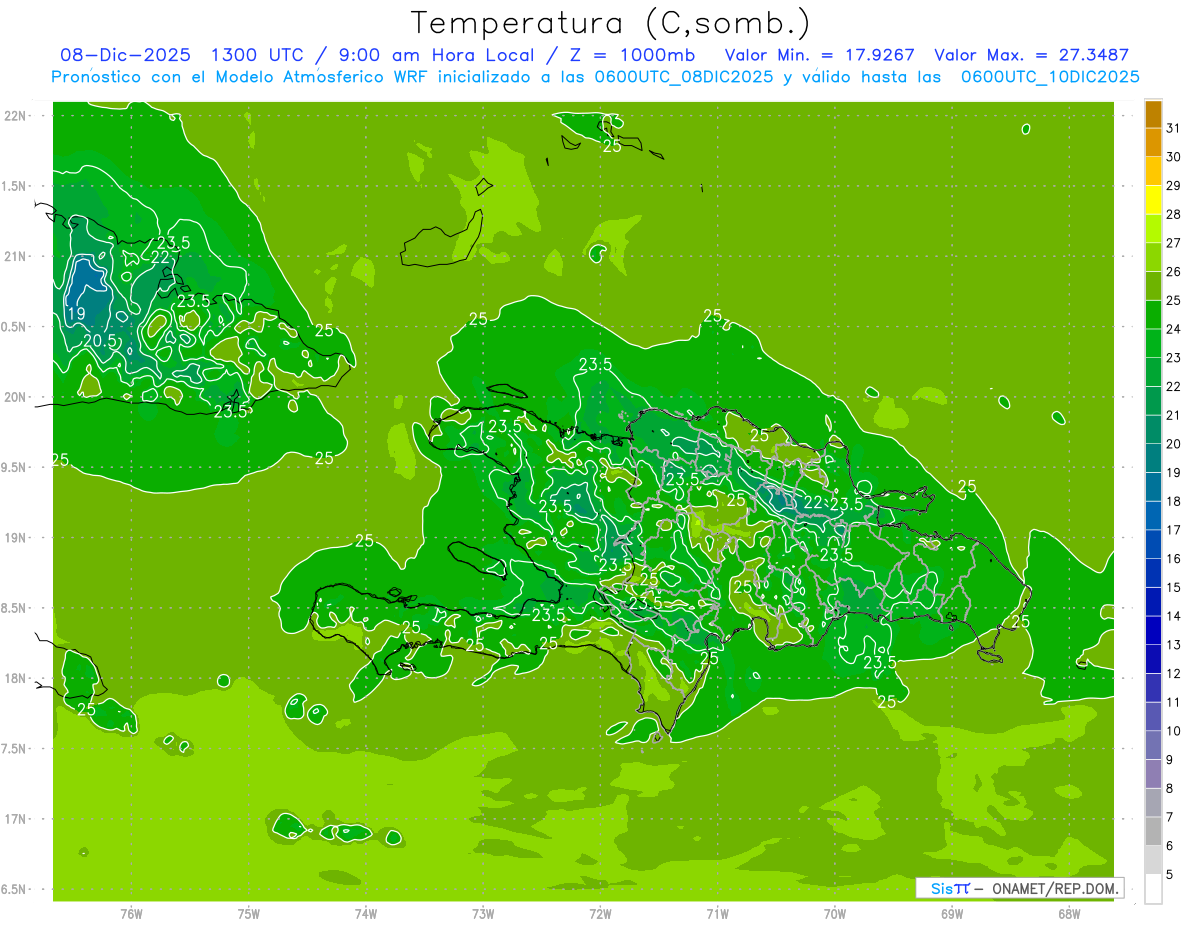Click the '19N' latitude axis label

pyautogui.click(x=16, y=538)
